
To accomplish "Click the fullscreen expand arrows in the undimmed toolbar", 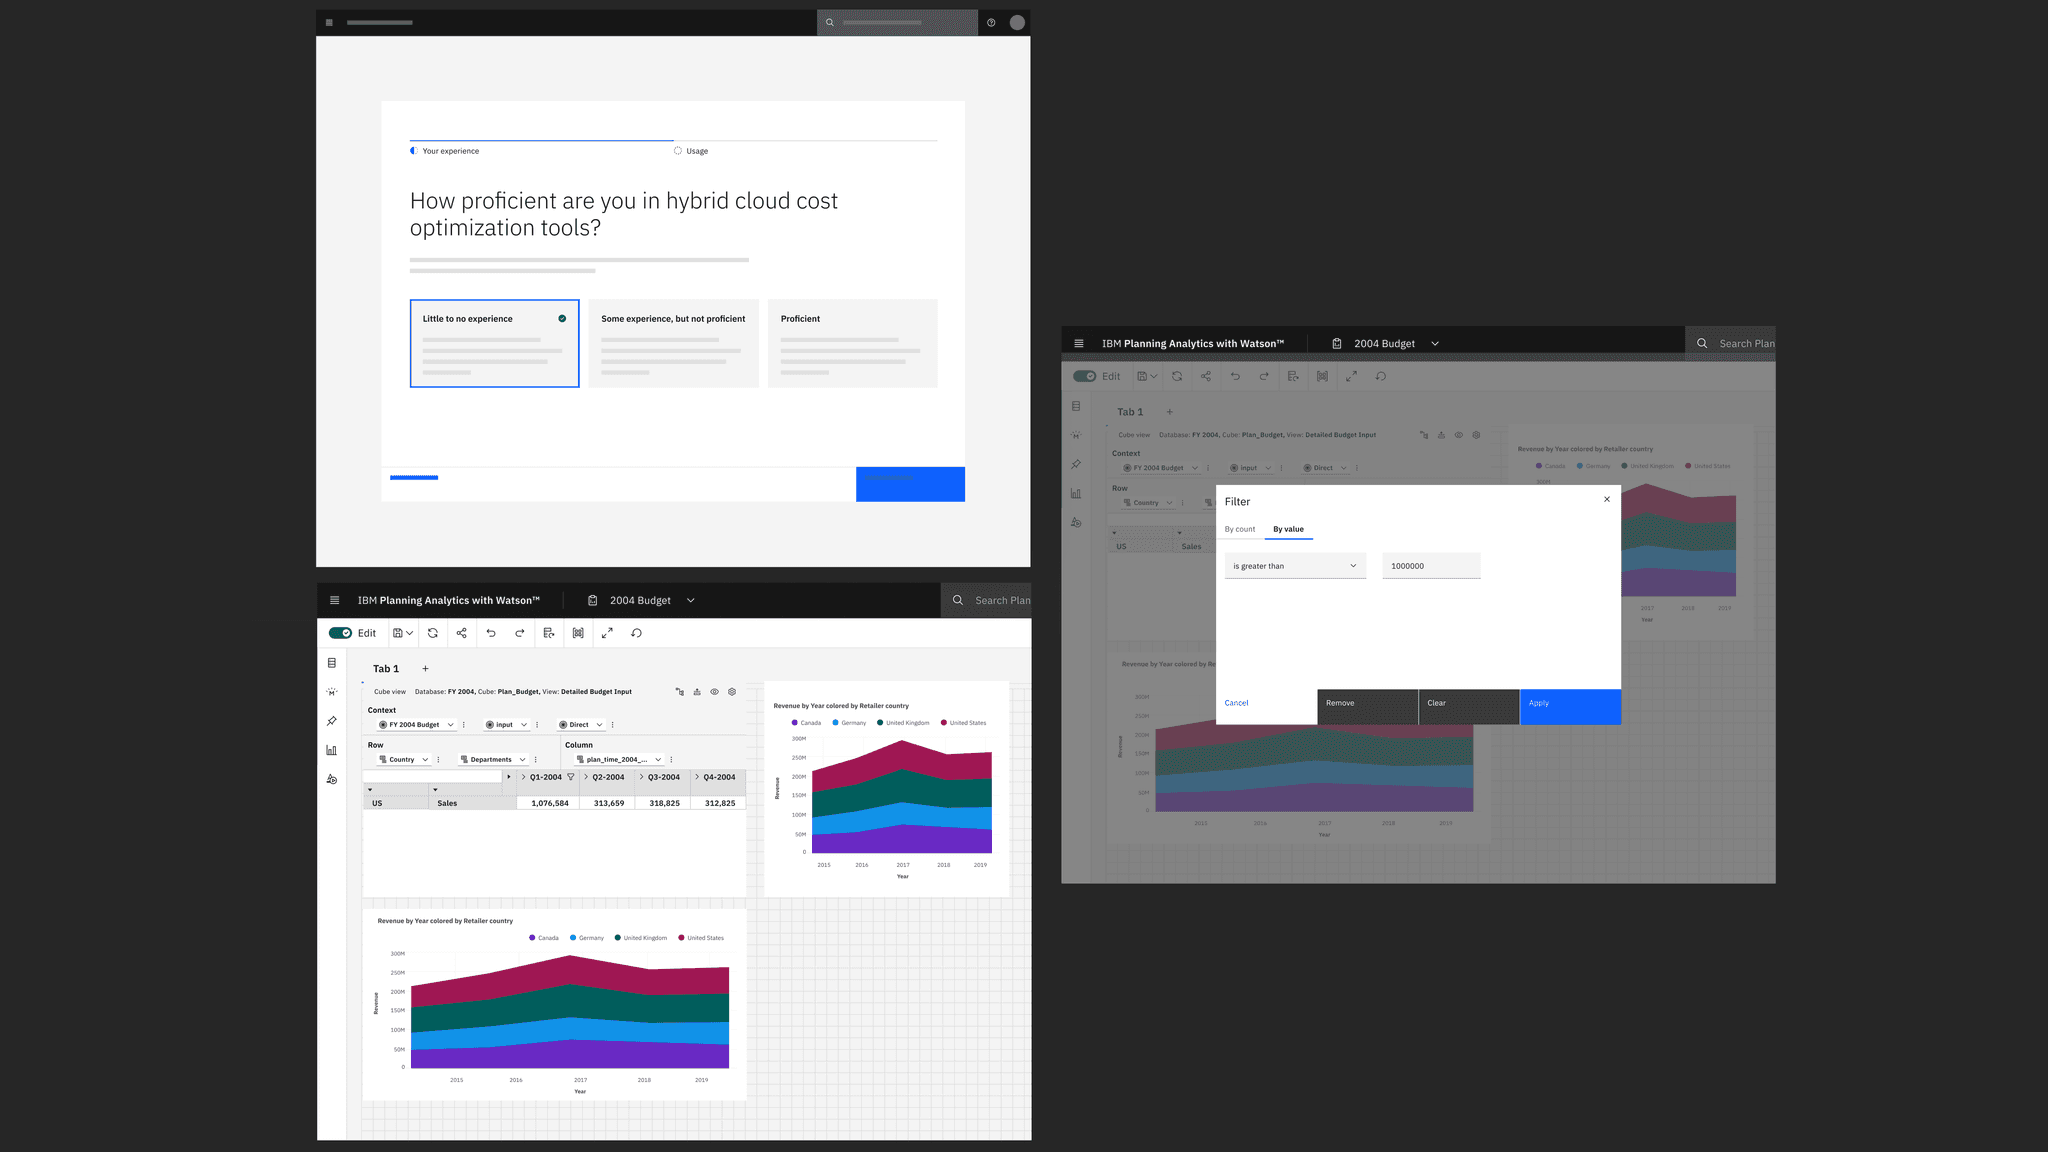I will tap(607, 633).
